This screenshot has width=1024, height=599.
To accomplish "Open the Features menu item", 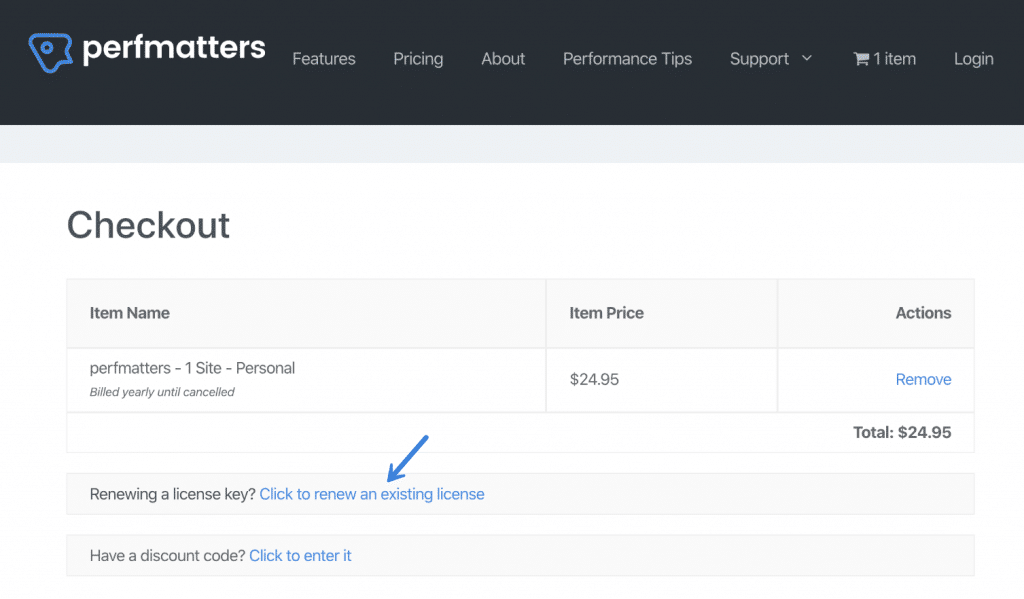I will pos(324,59).
